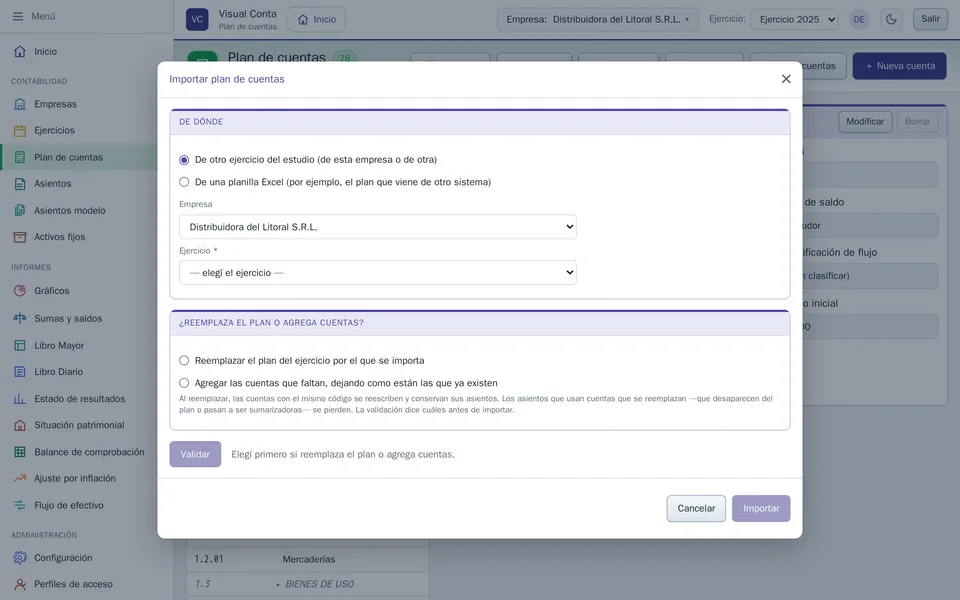Click the Plan de cuentas sidebar icon
The image size is (960, 600).
coord(20,157)
